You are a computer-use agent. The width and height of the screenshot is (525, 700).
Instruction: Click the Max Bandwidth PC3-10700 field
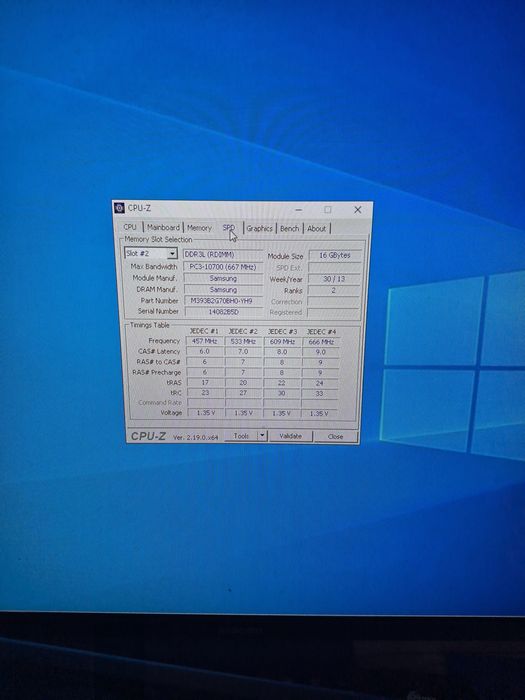click(223, 267)
